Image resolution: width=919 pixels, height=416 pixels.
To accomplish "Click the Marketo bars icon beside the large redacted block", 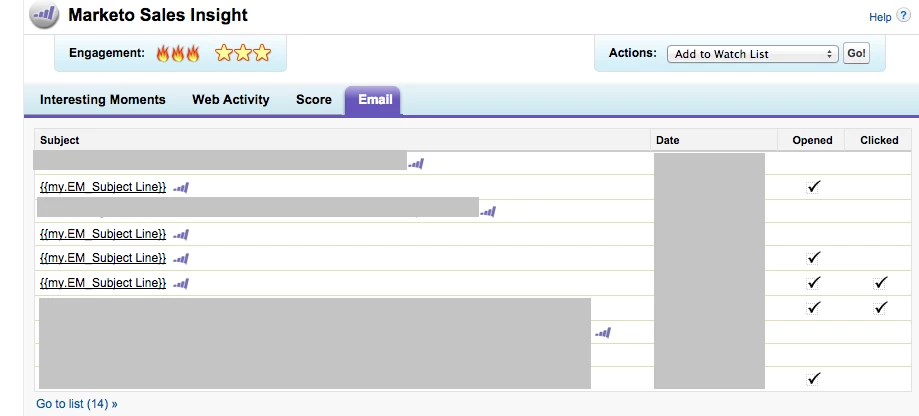I will 603,333.
